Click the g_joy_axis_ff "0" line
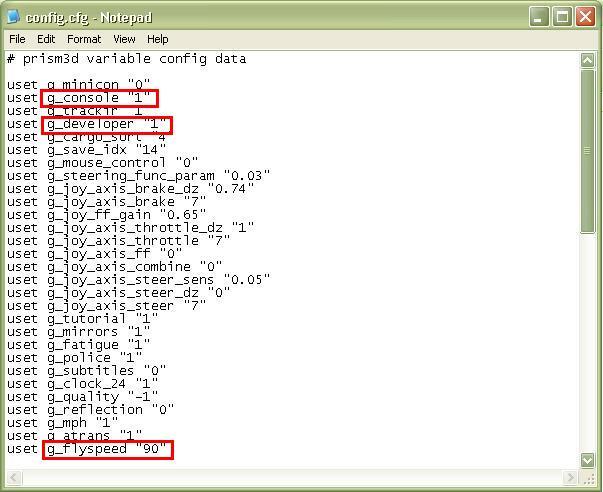The width and height of the screenshot is (603, 492). (x=95, y=254)
